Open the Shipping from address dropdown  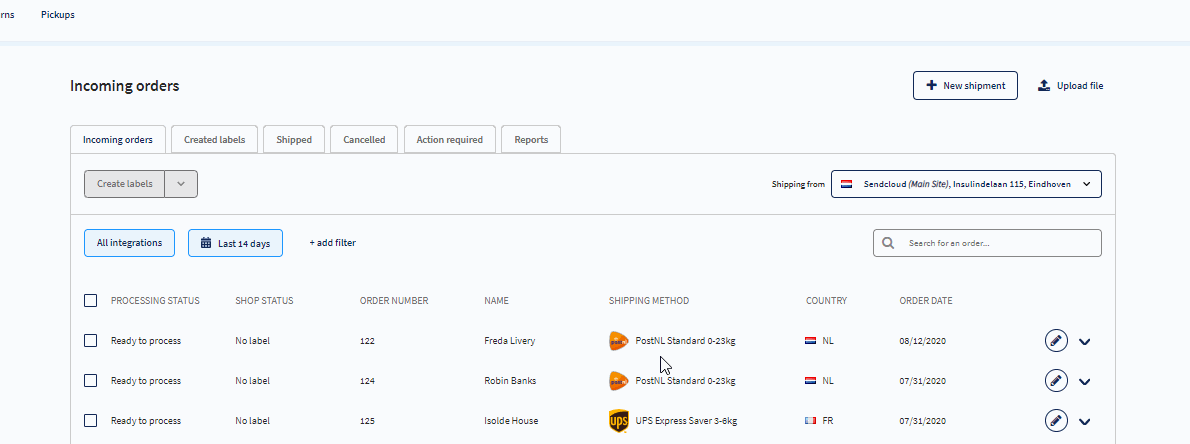click(x=966, y=184)
